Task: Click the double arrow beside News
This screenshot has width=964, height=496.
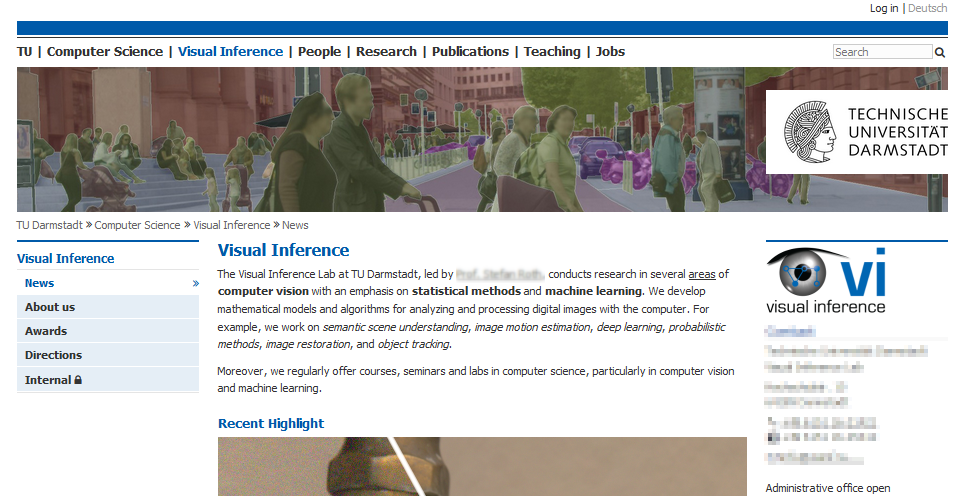Action: (196, 283)
